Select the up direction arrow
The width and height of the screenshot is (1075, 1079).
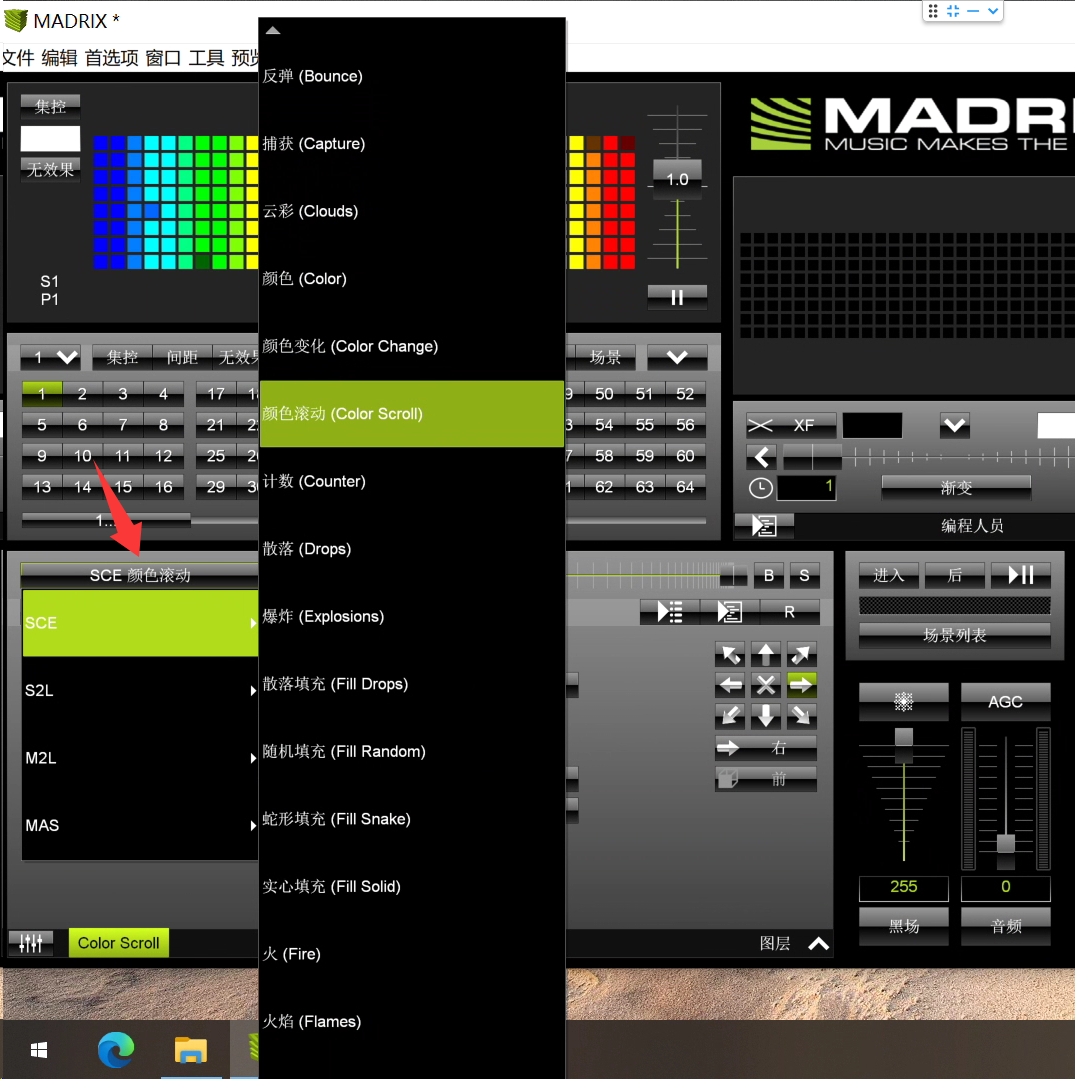pos(765,654)
